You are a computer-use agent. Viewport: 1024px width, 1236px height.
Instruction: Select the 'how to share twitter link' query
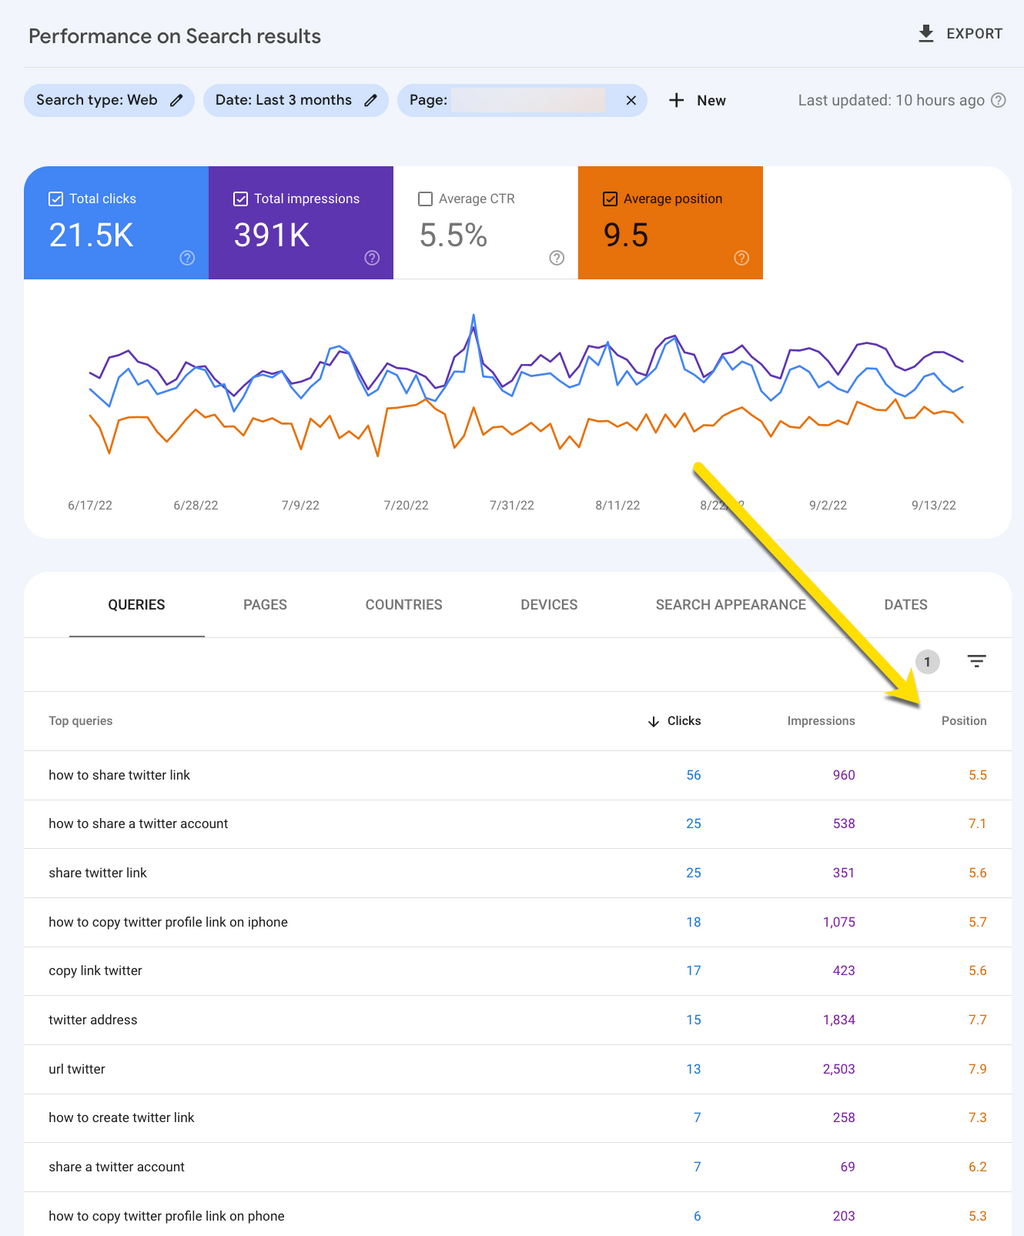[x=119, y=775]
